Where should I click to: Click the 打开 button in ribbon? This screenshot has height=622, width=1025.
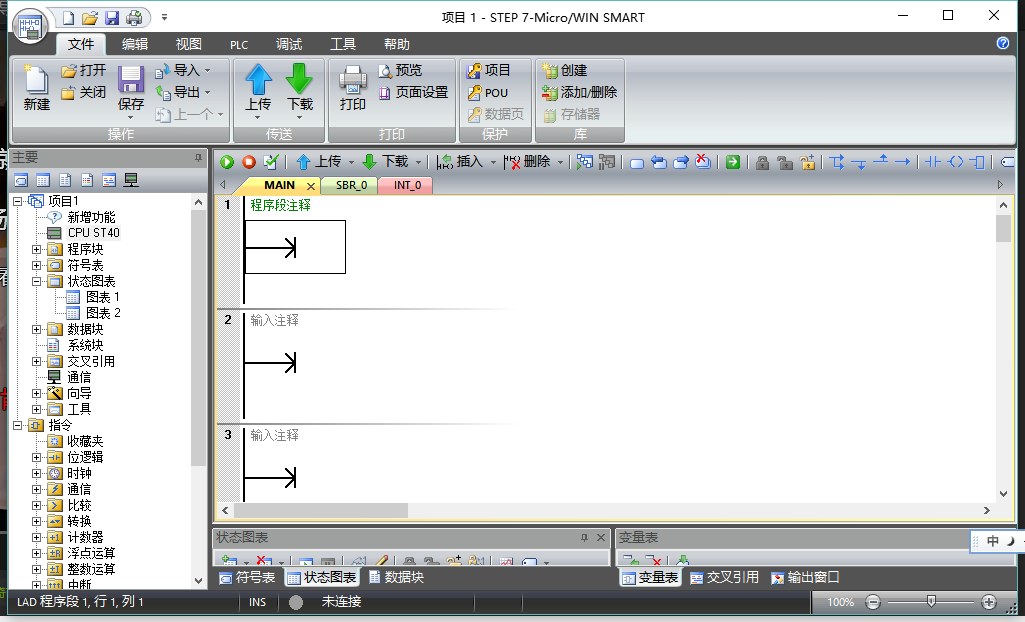click(x=83, y=71)
